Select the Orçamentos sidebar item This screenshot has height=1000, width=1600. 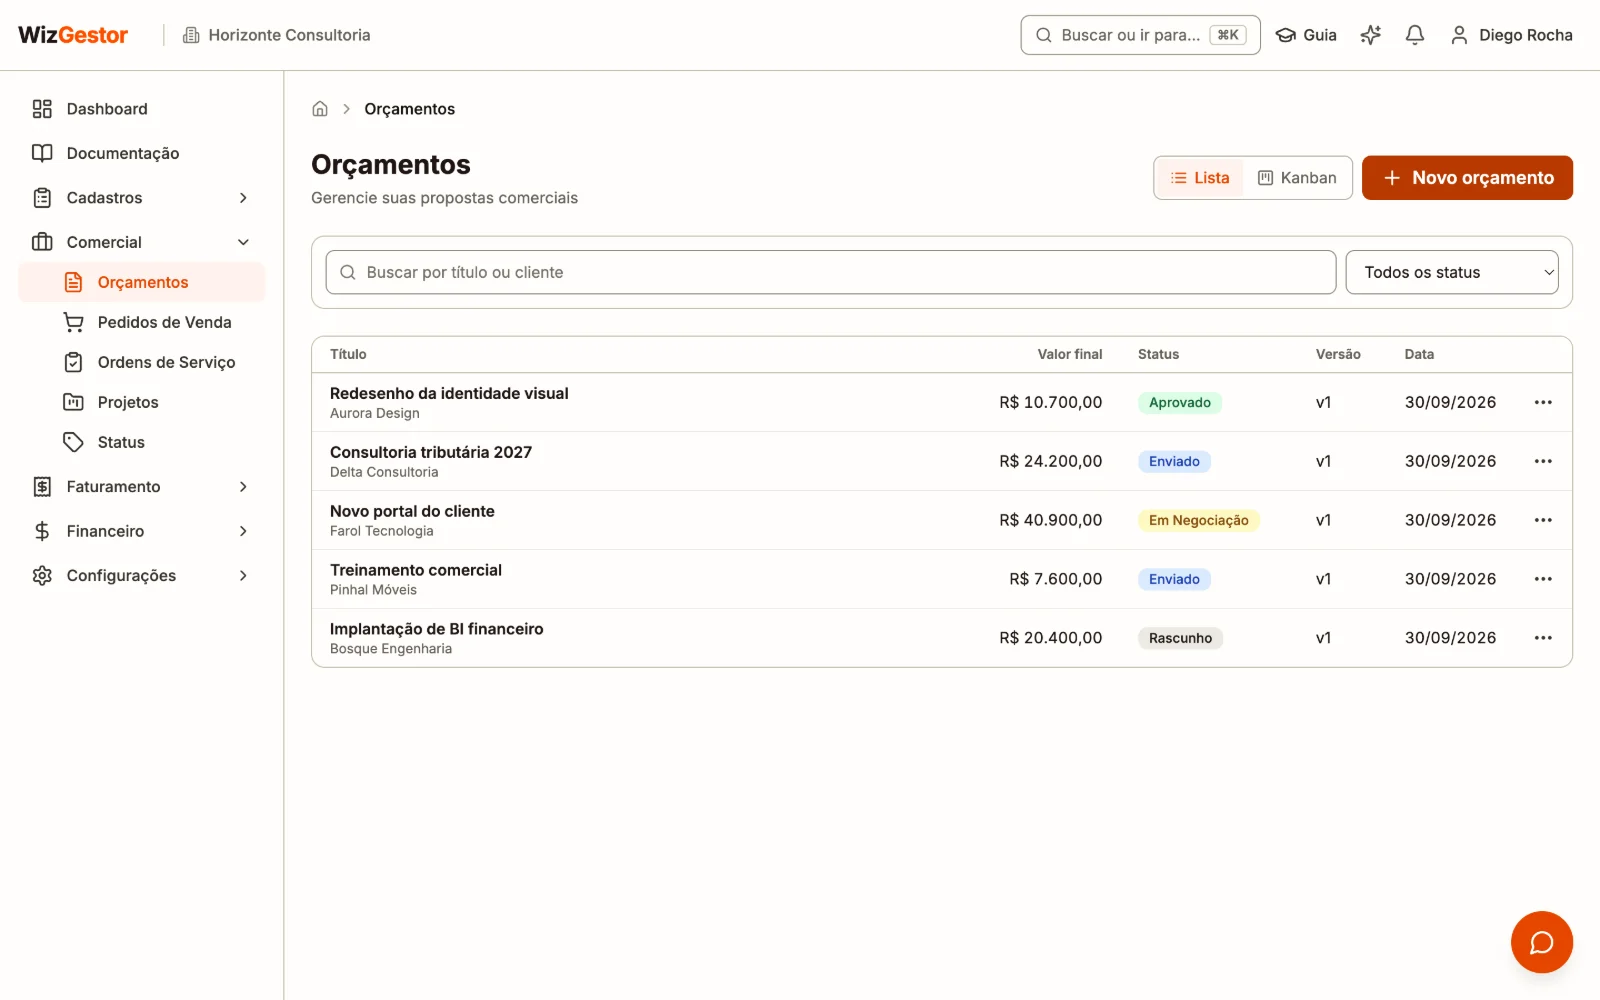[x=141, y=282]
